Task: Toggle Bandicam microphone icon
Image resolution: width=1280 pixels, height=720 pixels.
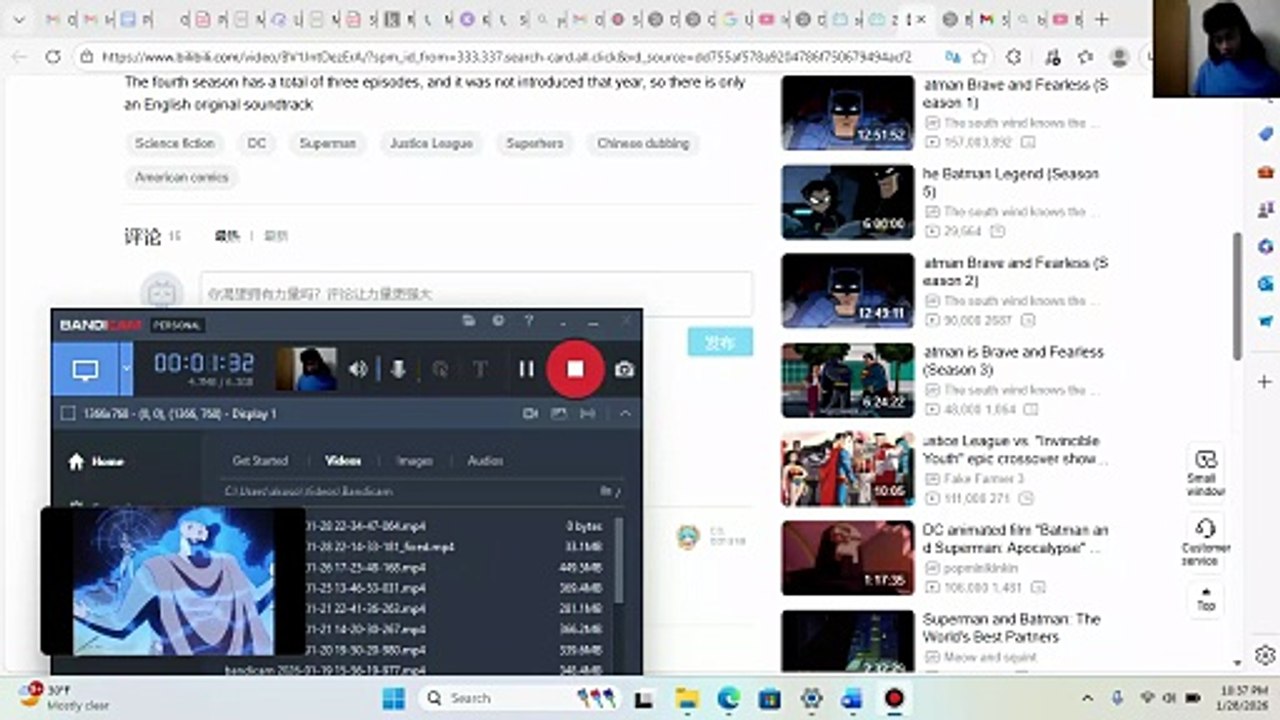Action: click(x=398, y=369)
